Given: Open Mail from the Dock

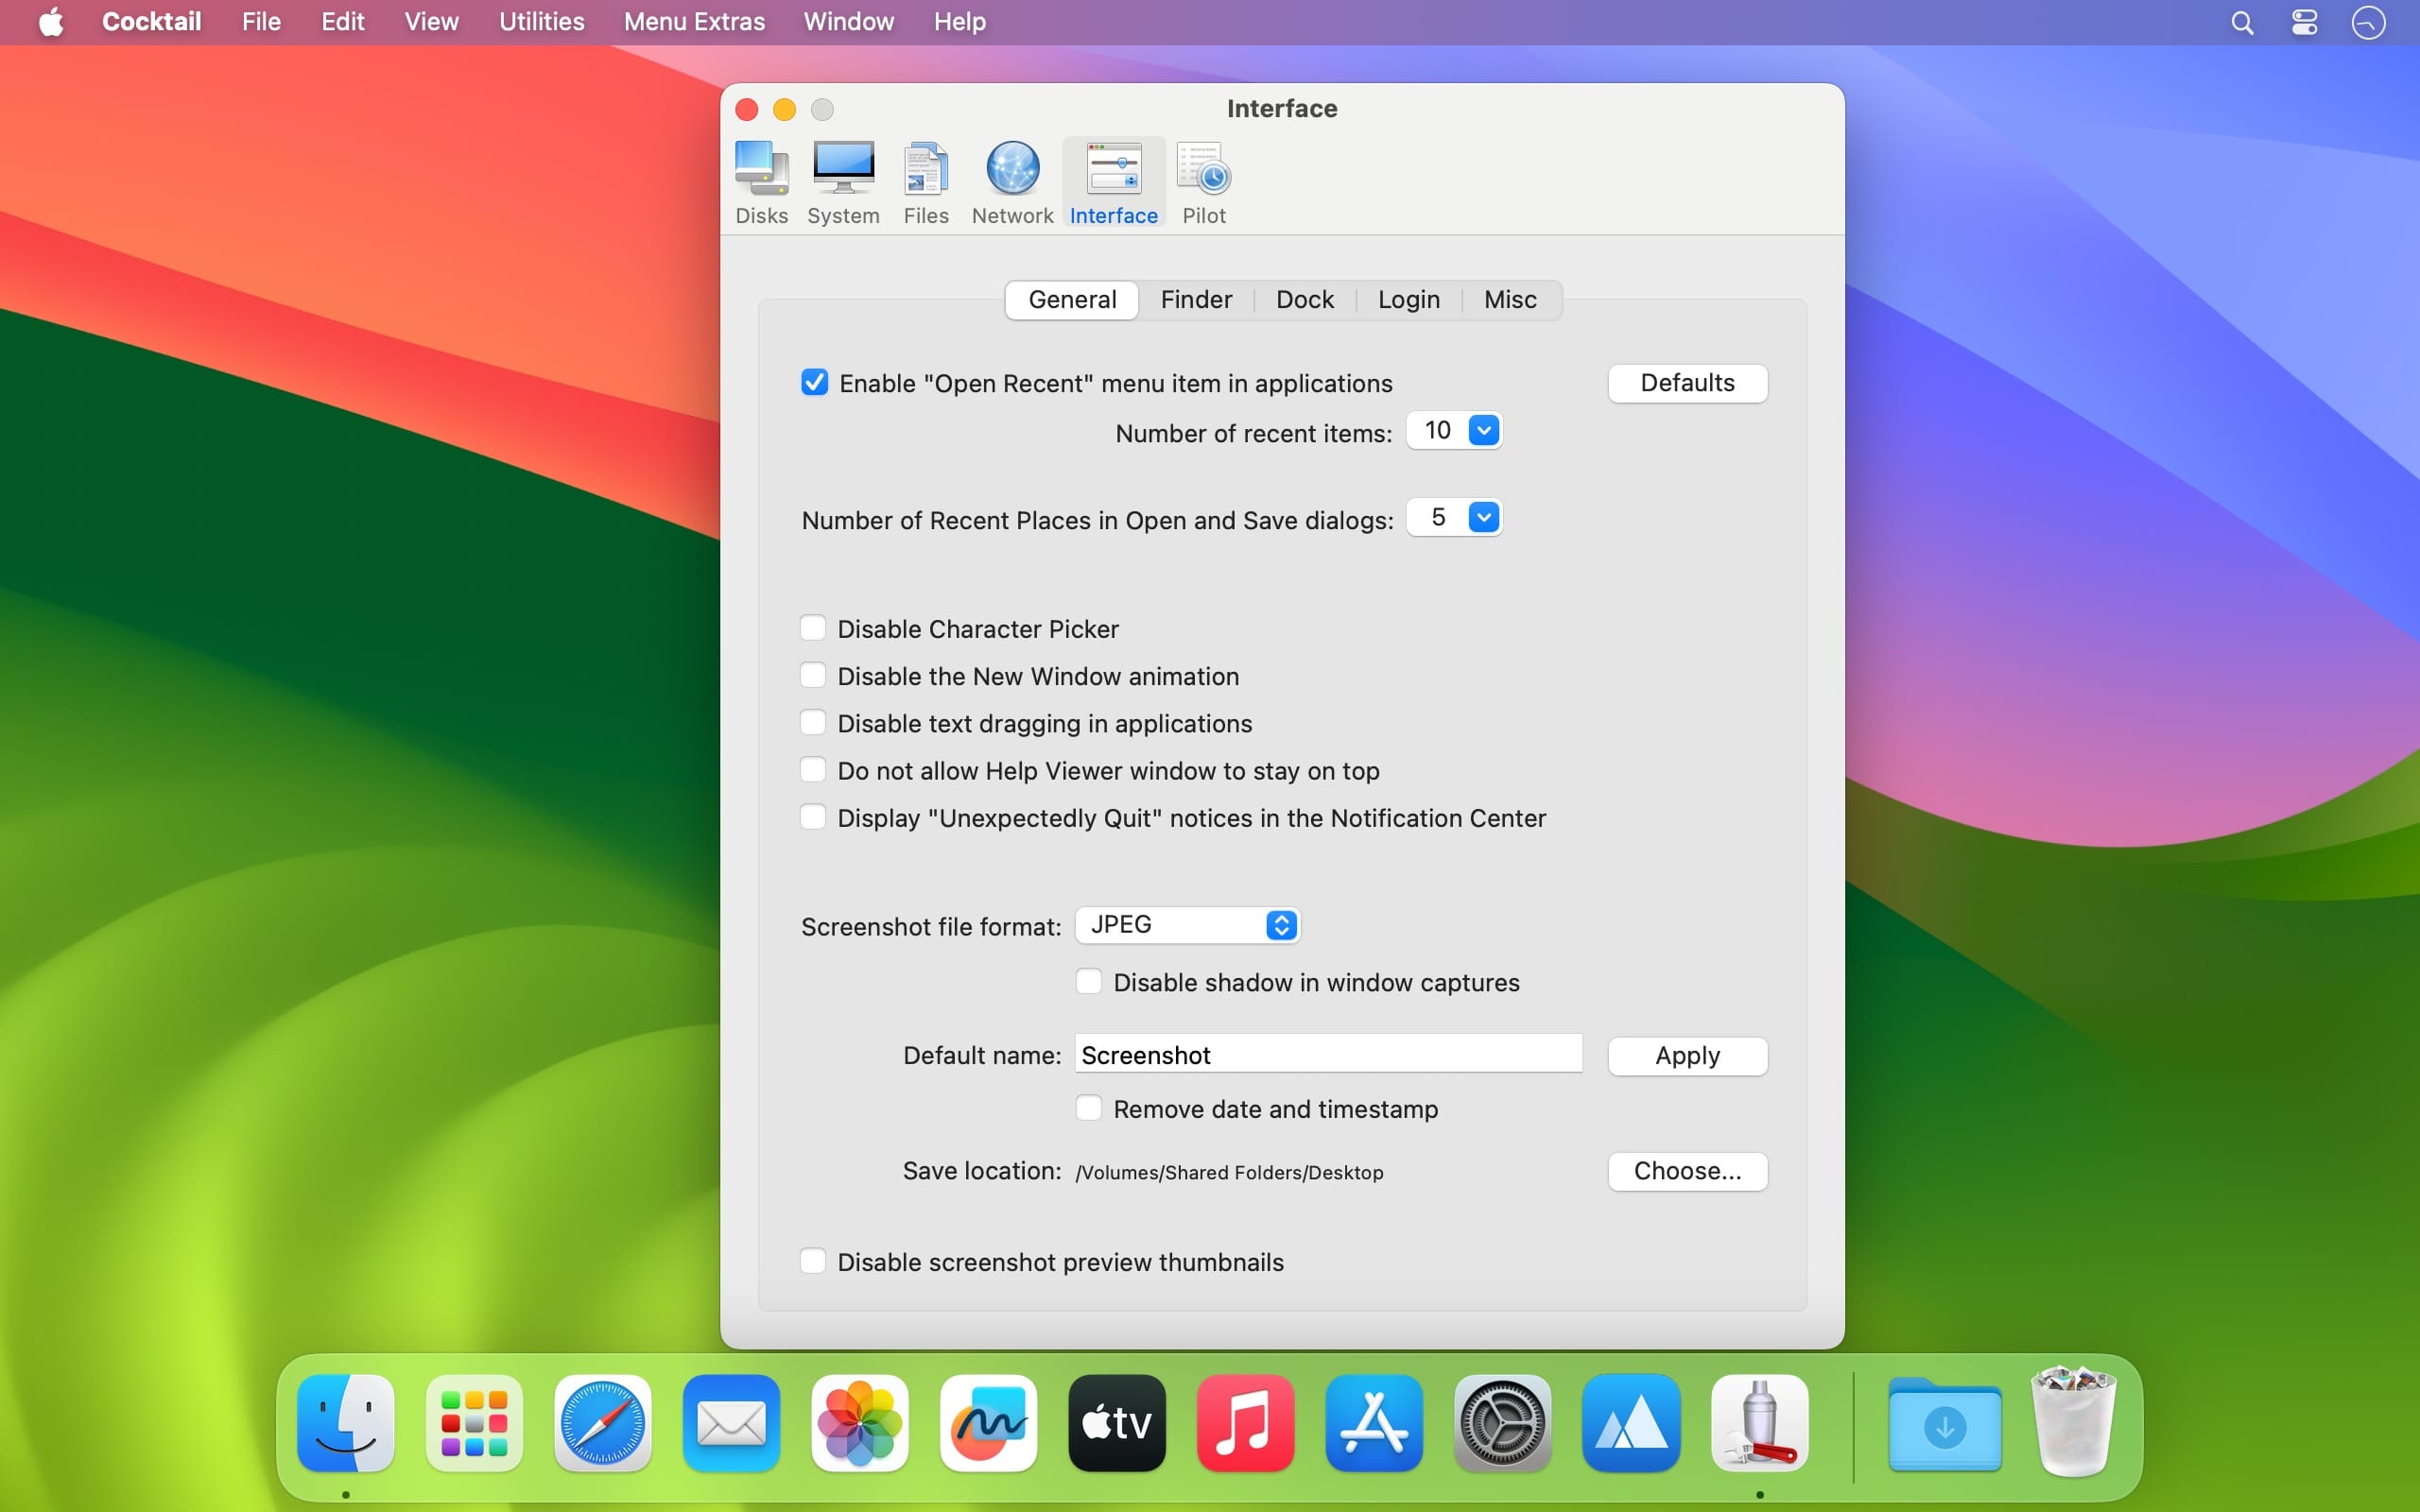Looking at the screenshot, I should [731, 1422].
